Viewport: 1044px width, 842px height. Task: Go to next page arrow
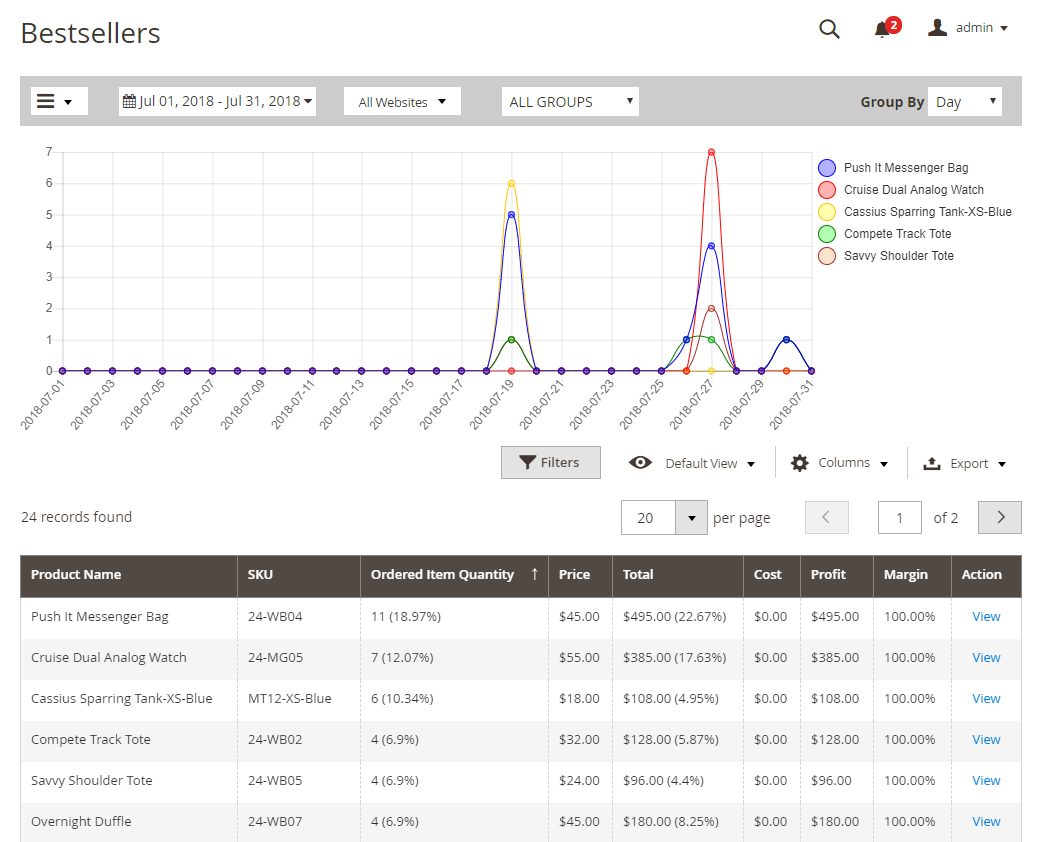(999, 517)
